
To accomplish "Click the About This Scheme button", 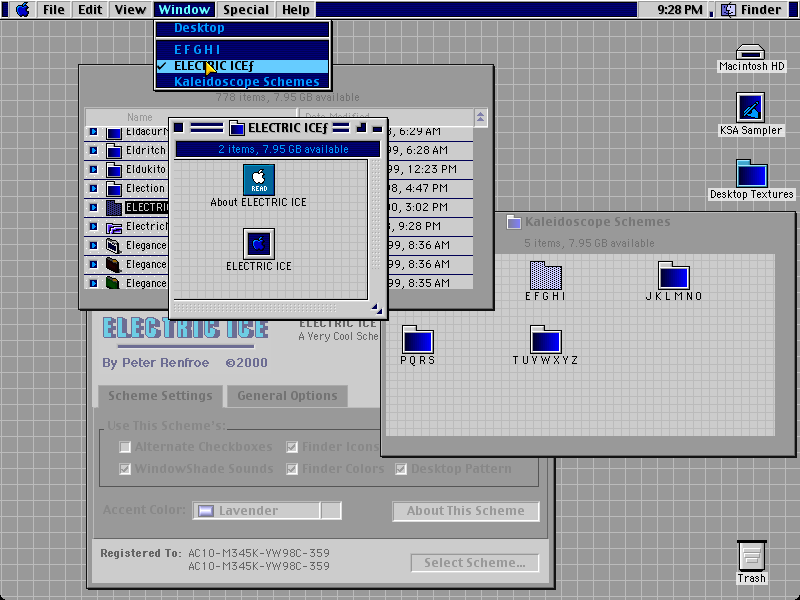I will [466, 511].
